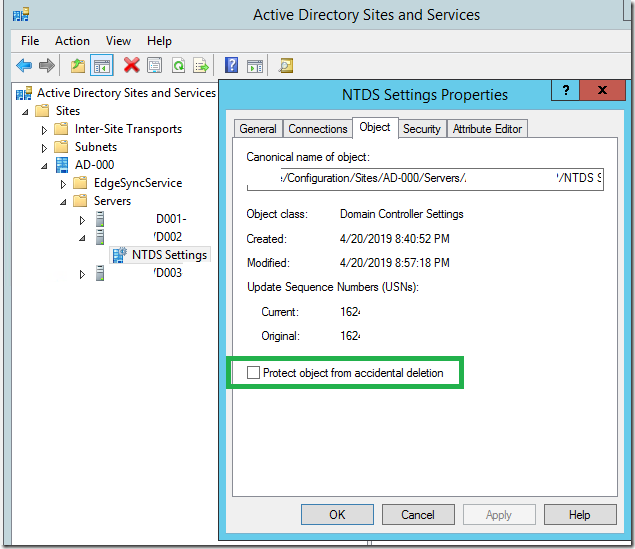
Task: Click the export list toolbar icon
Action: [x=201, y=65]
